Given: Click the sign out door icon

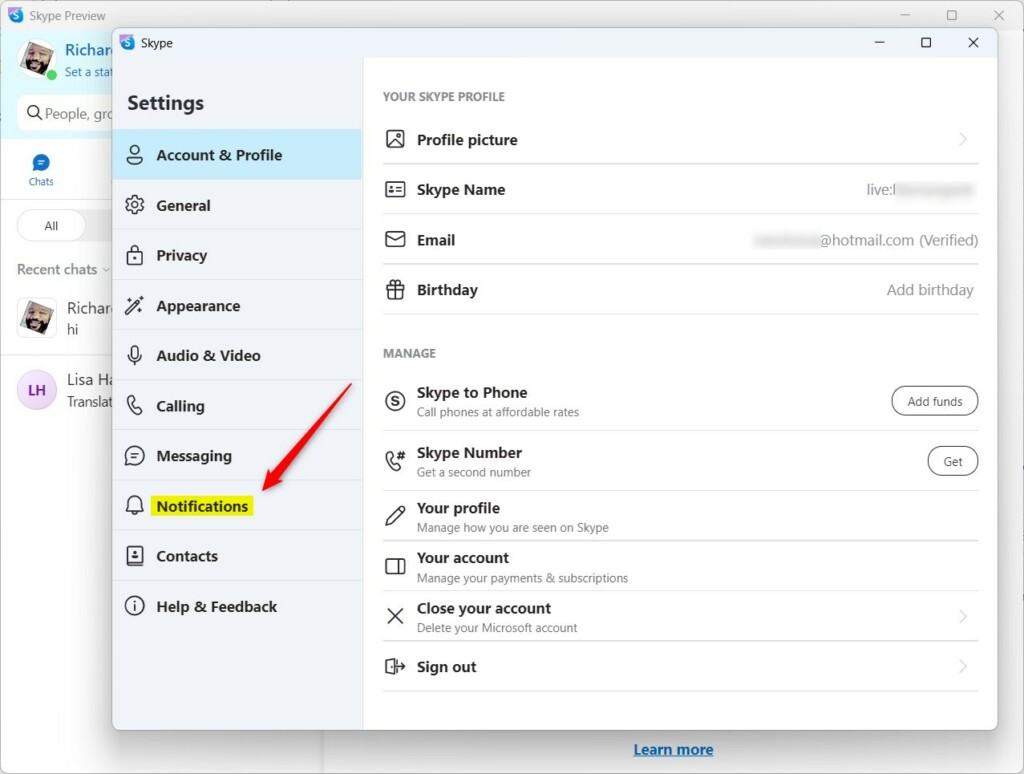Looking at the screenshot, I should click(x=395, y=666).
